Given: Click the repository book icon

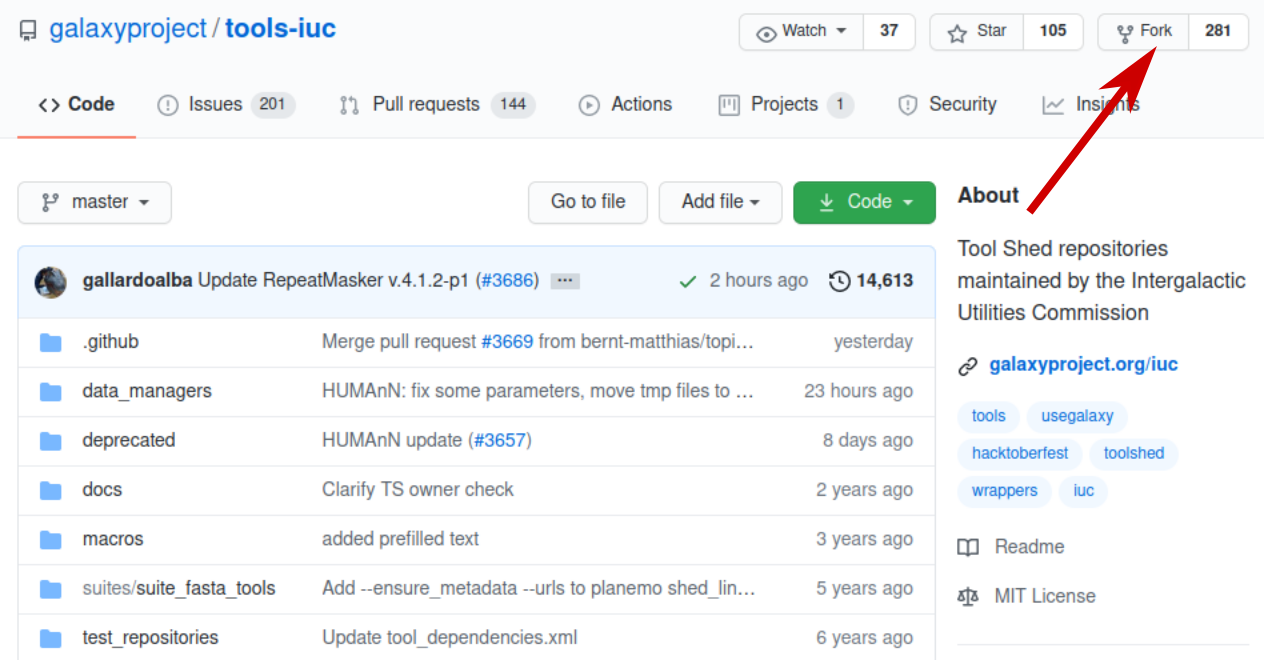Looking at the screenshot, I should click(29, 31).
